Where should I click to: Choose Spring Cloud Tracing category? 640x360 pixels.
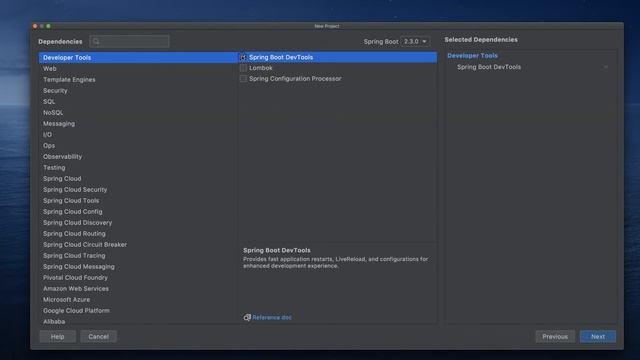pyautogui.click(x=138, y=256)
